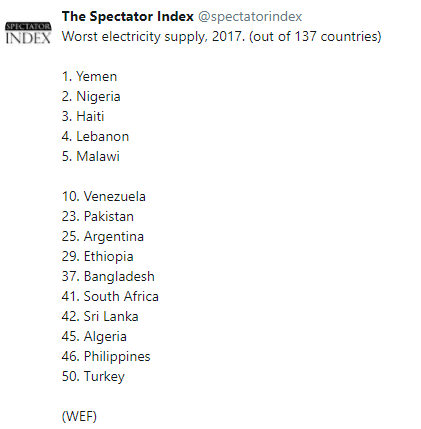Click the (WEF) source attribution

coord(79,417)
